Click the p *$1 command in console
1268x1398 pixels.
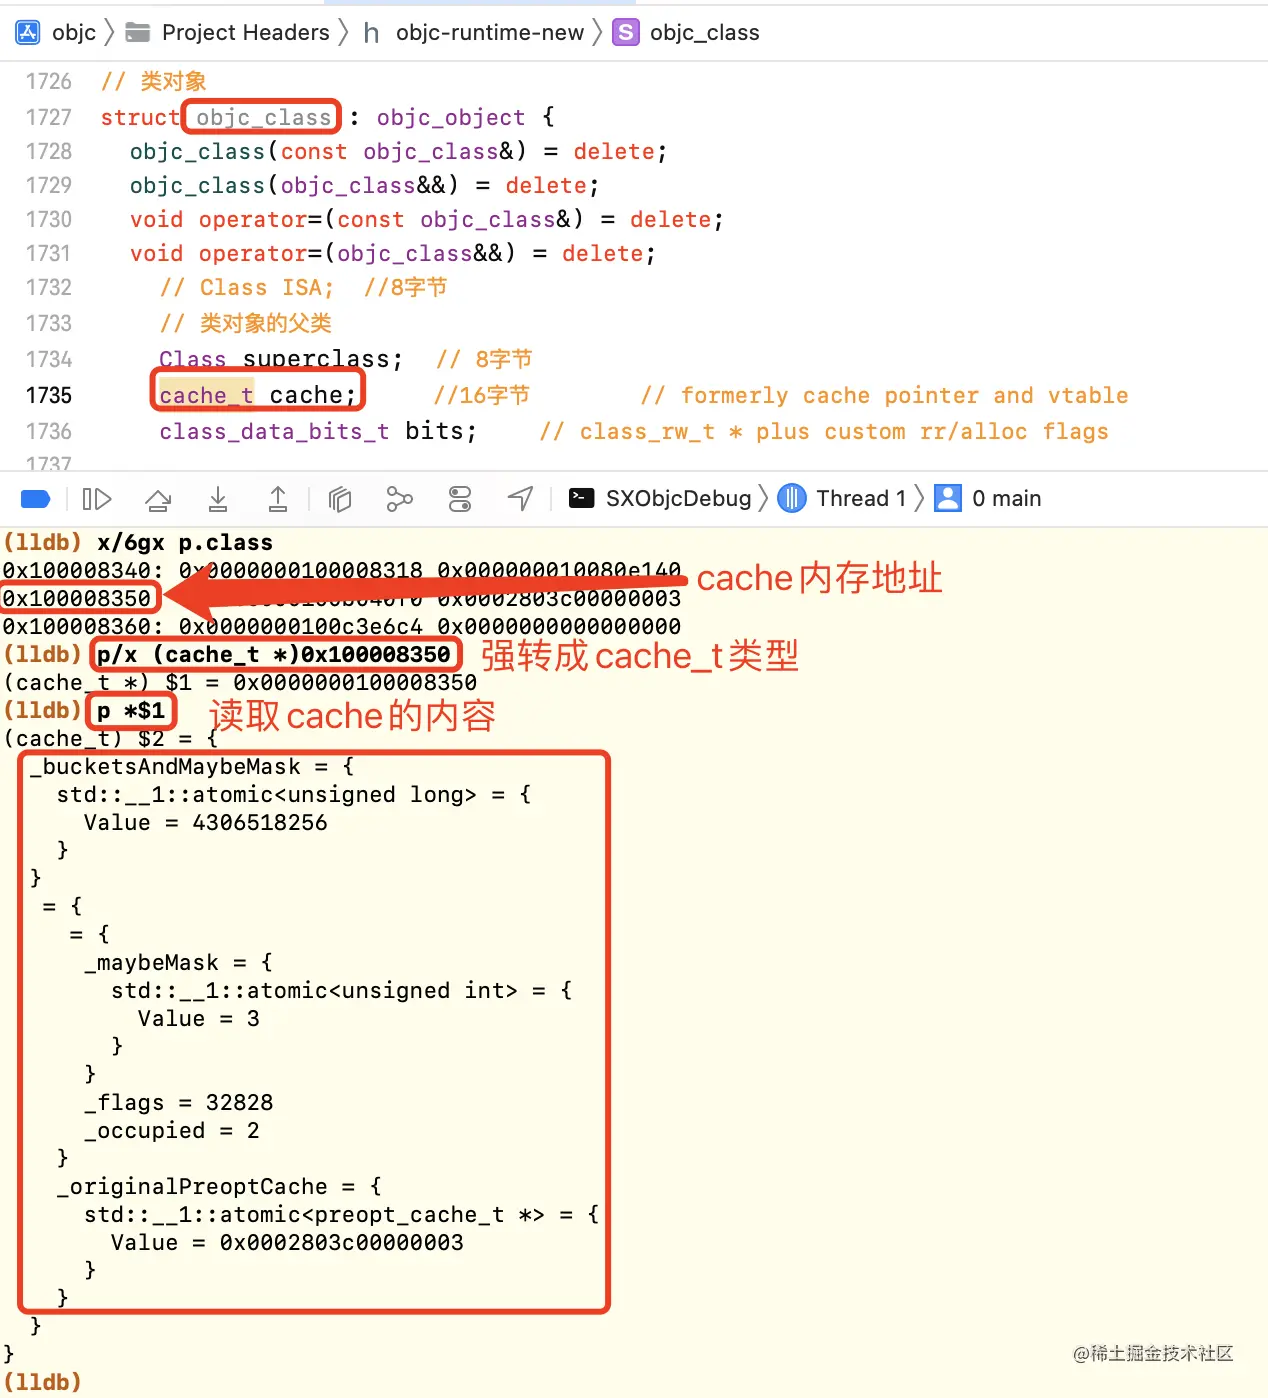(131, 711)
